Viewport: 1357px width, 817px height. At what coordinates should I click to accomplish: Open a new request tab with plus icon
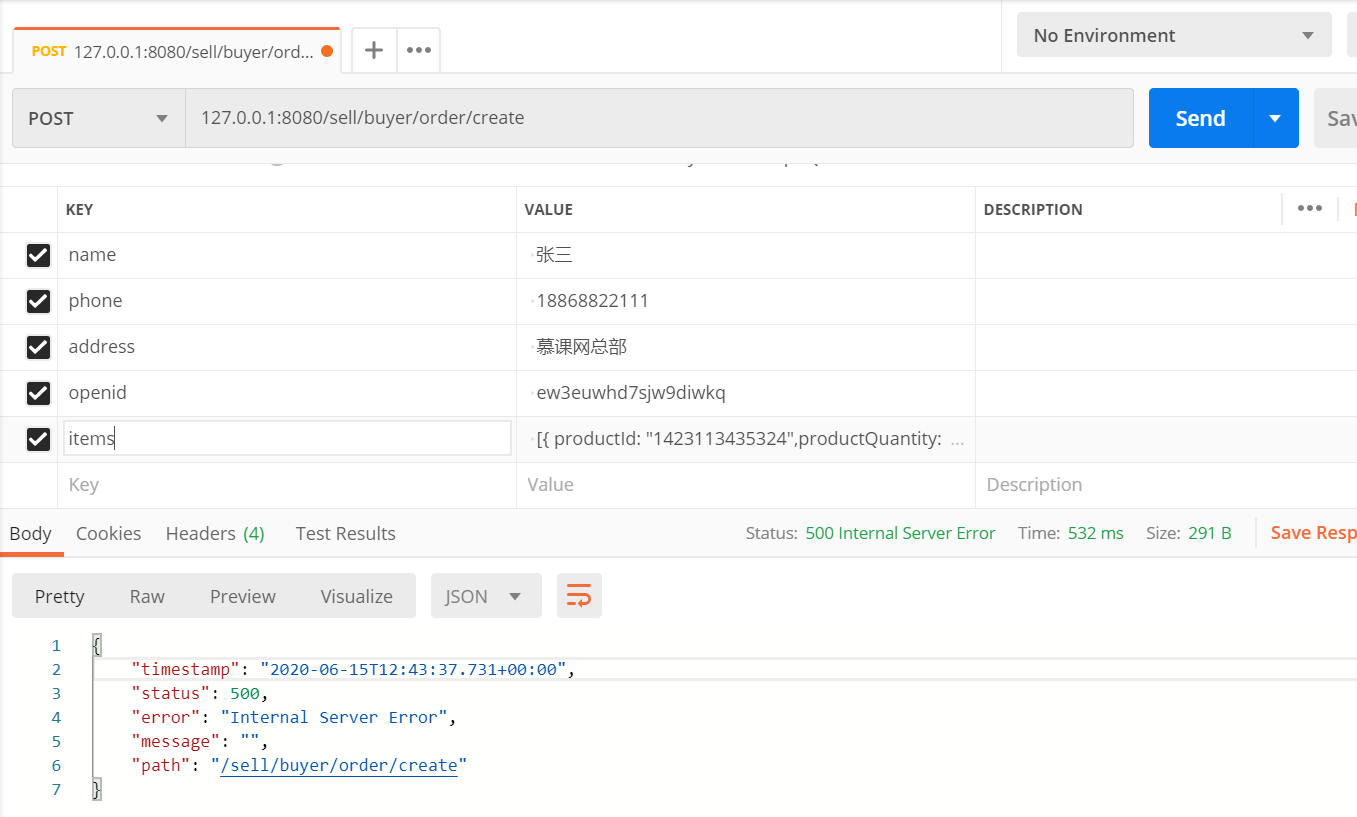pos(374,50)
